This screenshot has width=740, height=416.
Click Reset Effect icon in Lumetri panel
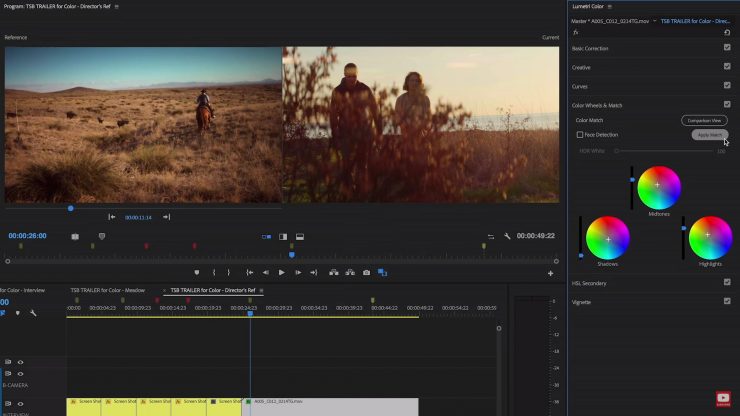(x=726, y=32)
